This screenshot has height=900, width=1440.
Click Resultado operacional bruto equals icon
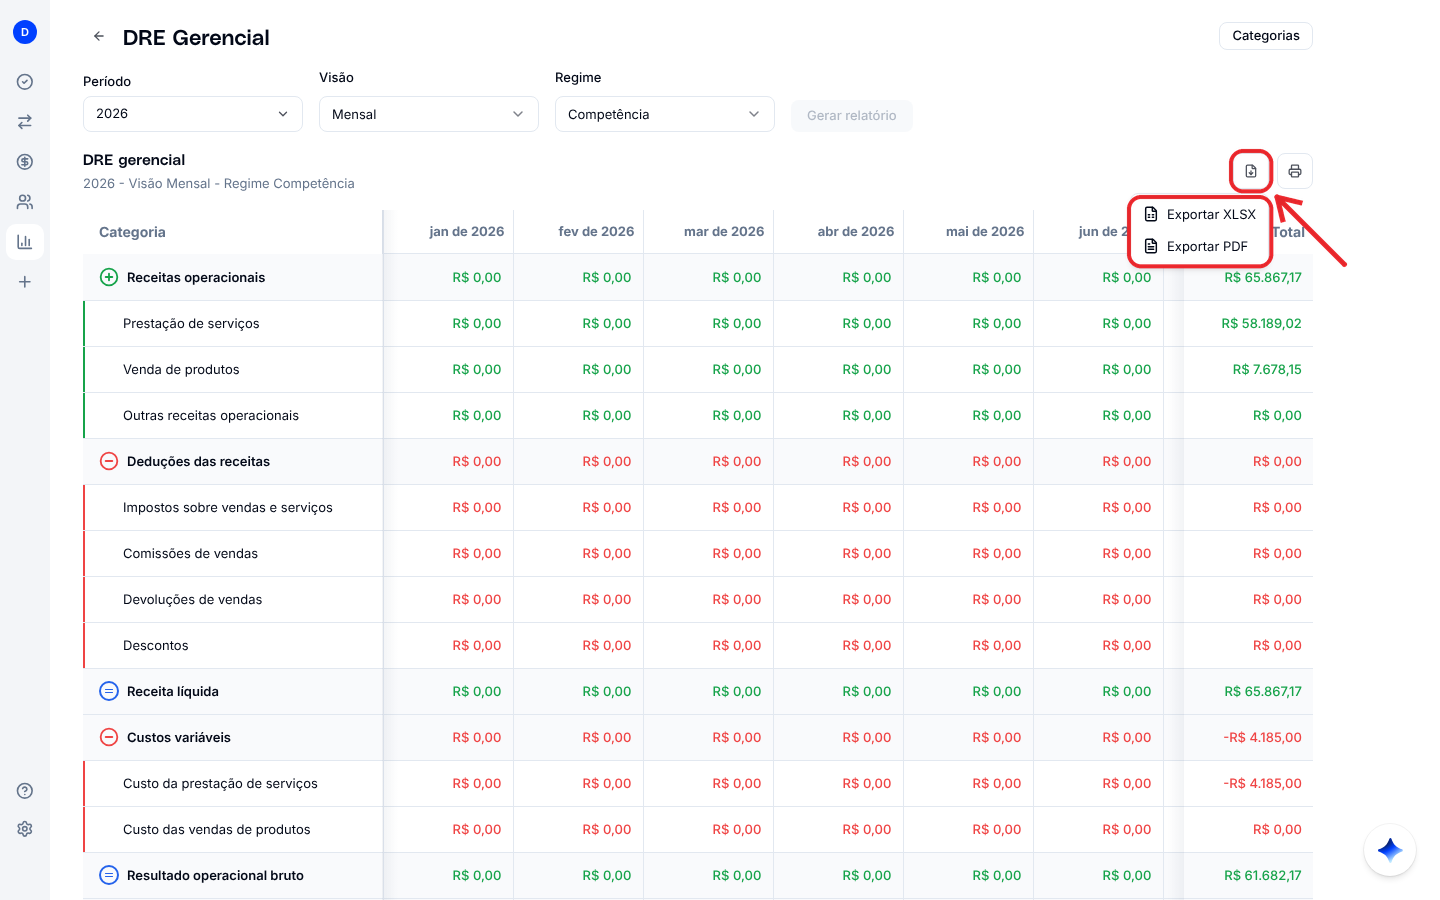click(109, 875)
